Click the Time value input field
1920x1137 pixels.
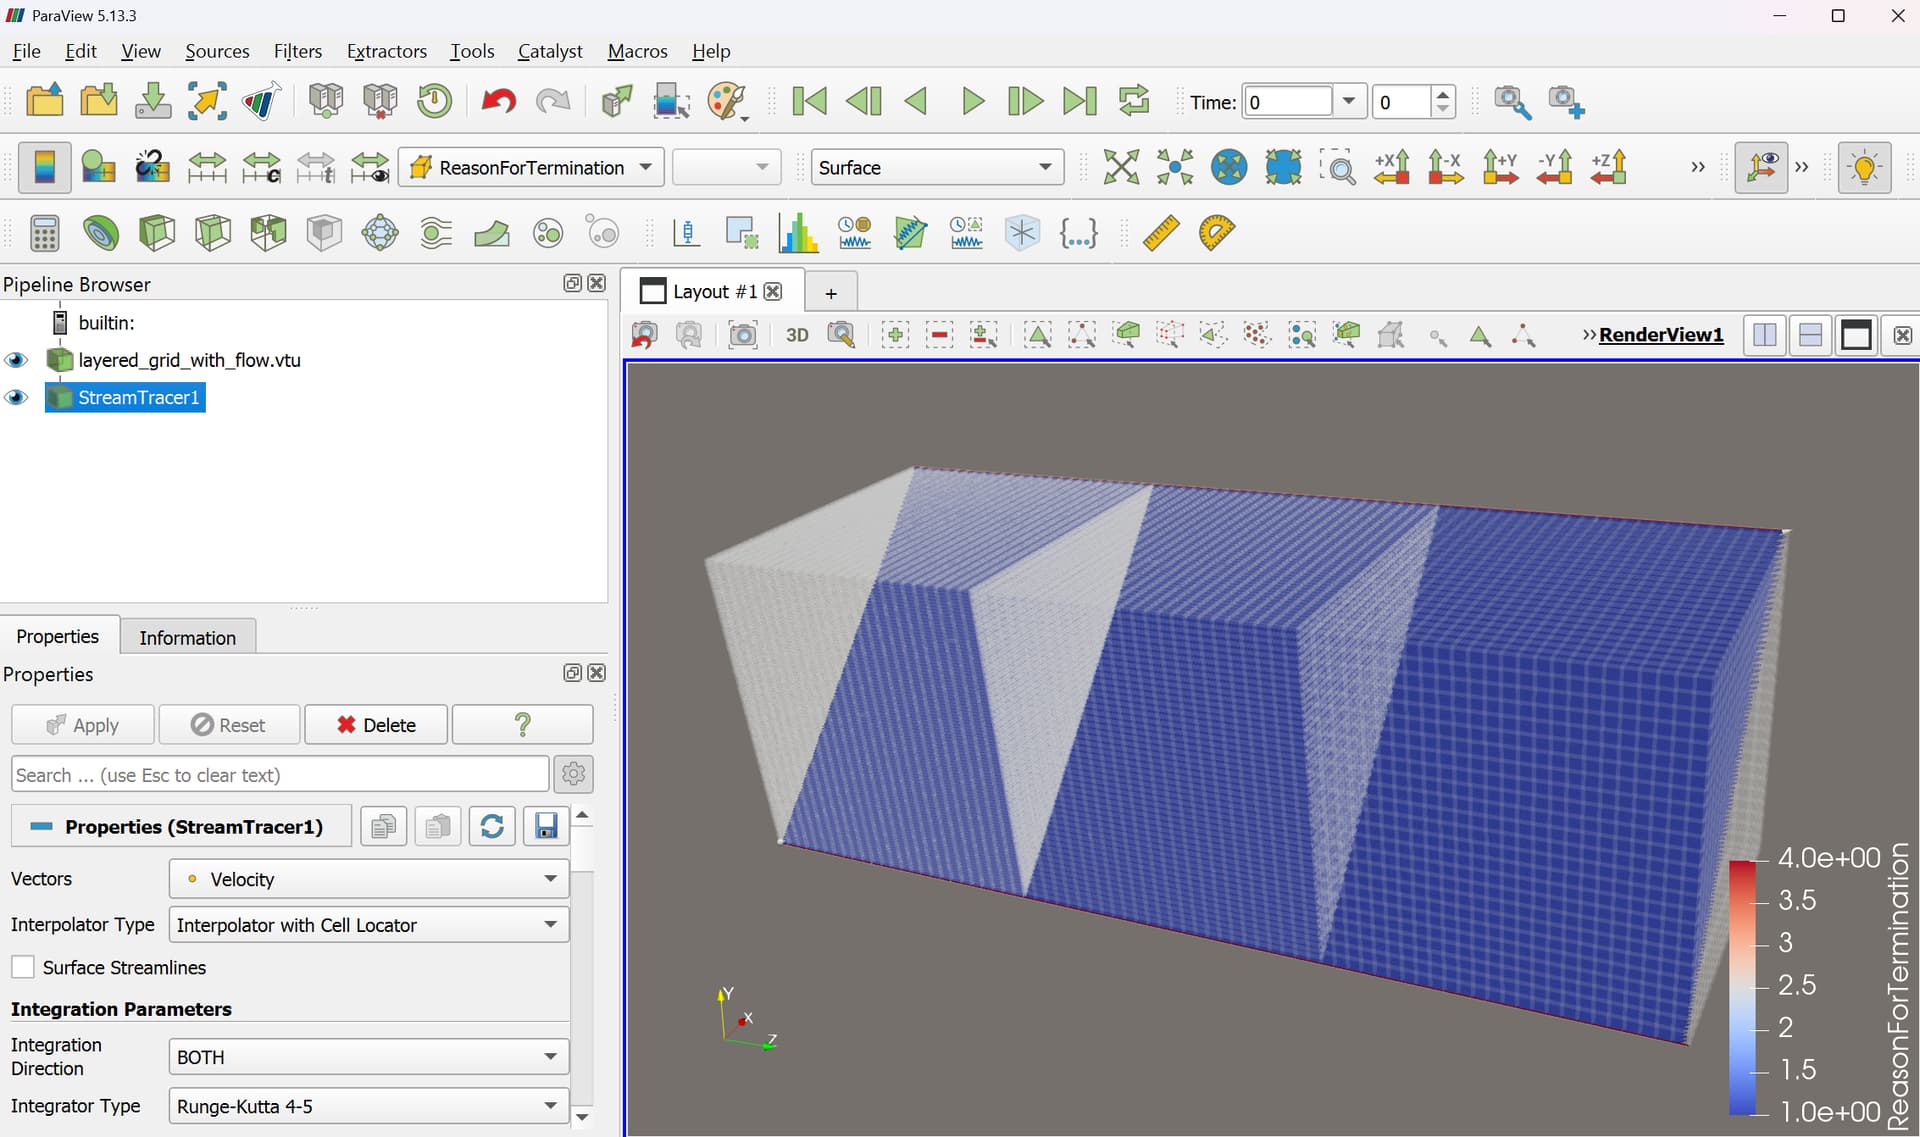coord(1287,101)
